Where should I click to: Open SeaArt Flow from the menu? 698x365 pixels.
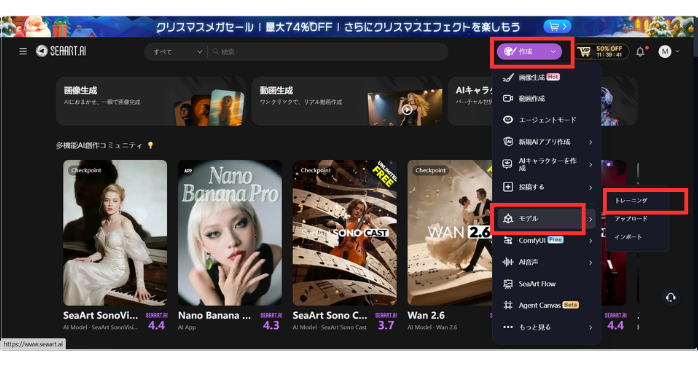pos(547,284)
